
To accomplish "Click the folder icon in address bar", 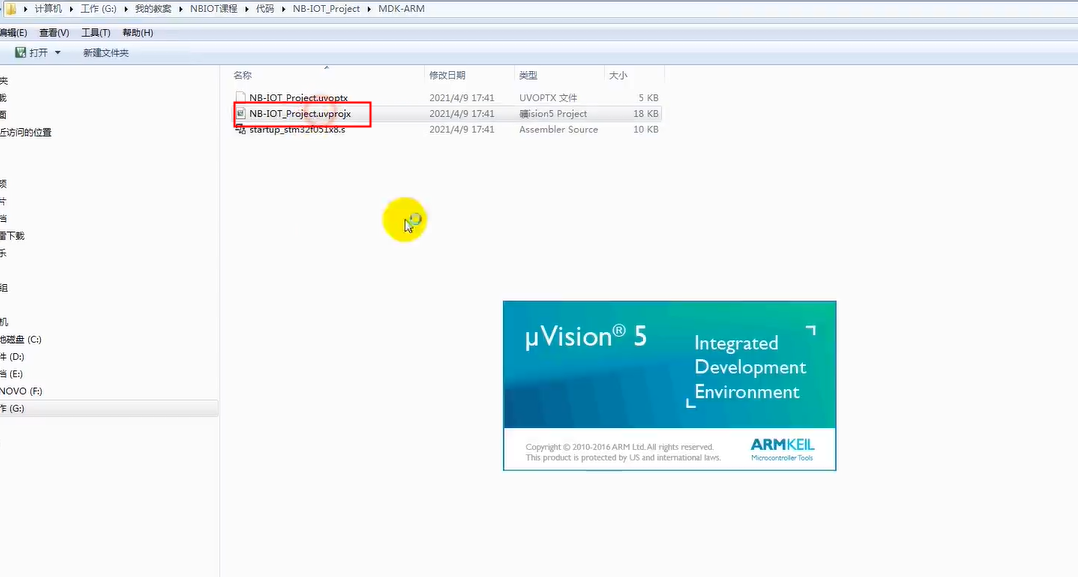I will click(x=11, y=9).
